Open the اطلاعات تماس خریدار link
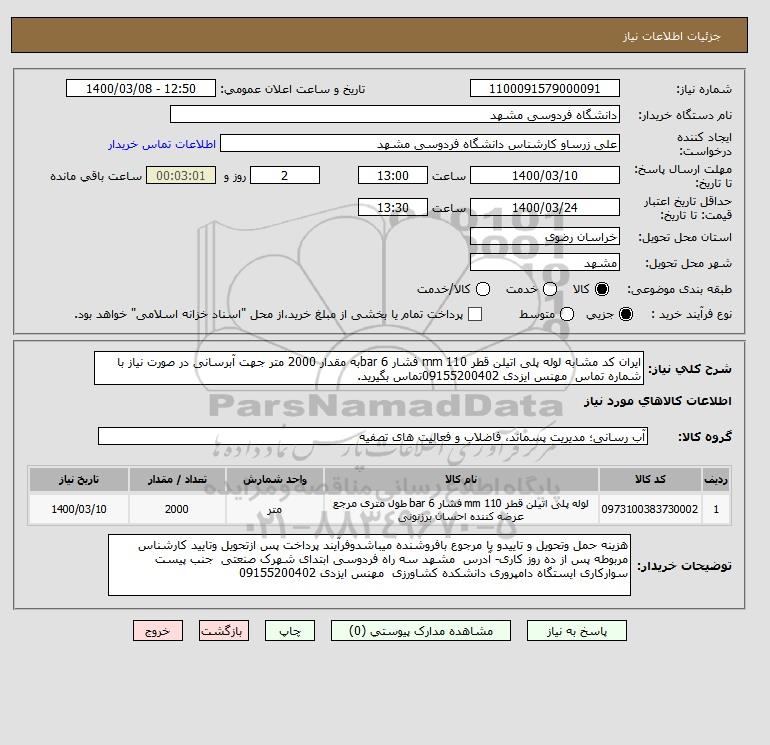Image resolution: width=770 pixels, height=745 pixels. [162, 144]
